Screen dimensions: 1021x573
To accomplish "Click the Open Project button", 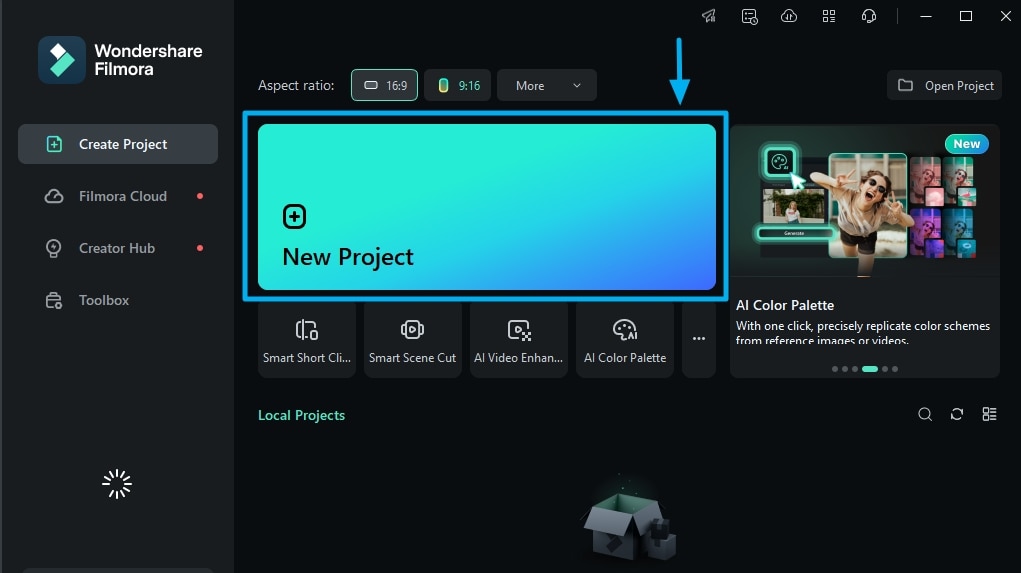I will (944, 85).
